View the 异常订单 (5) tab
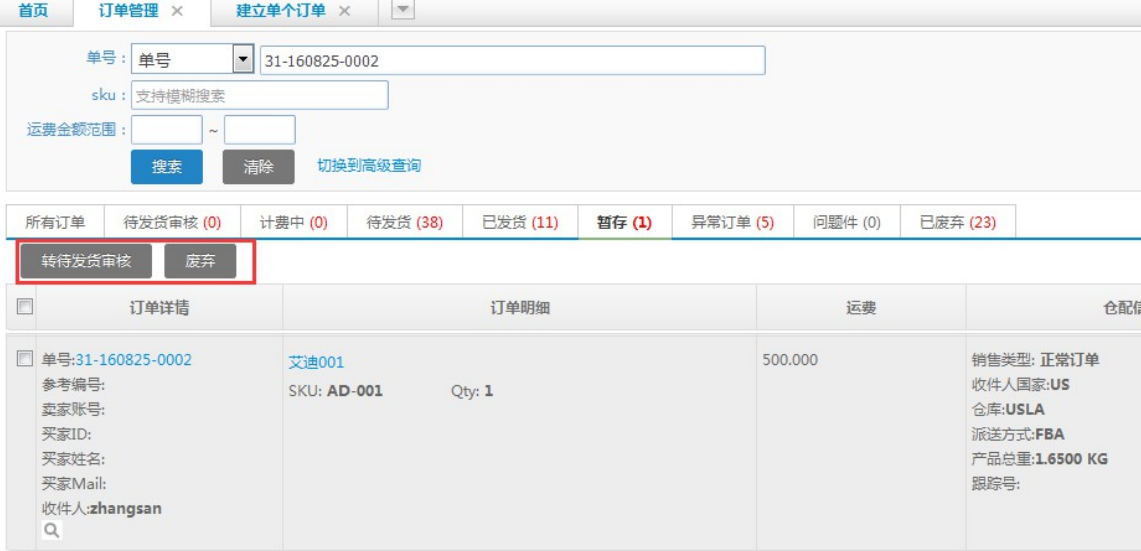 tap(732, 222)
